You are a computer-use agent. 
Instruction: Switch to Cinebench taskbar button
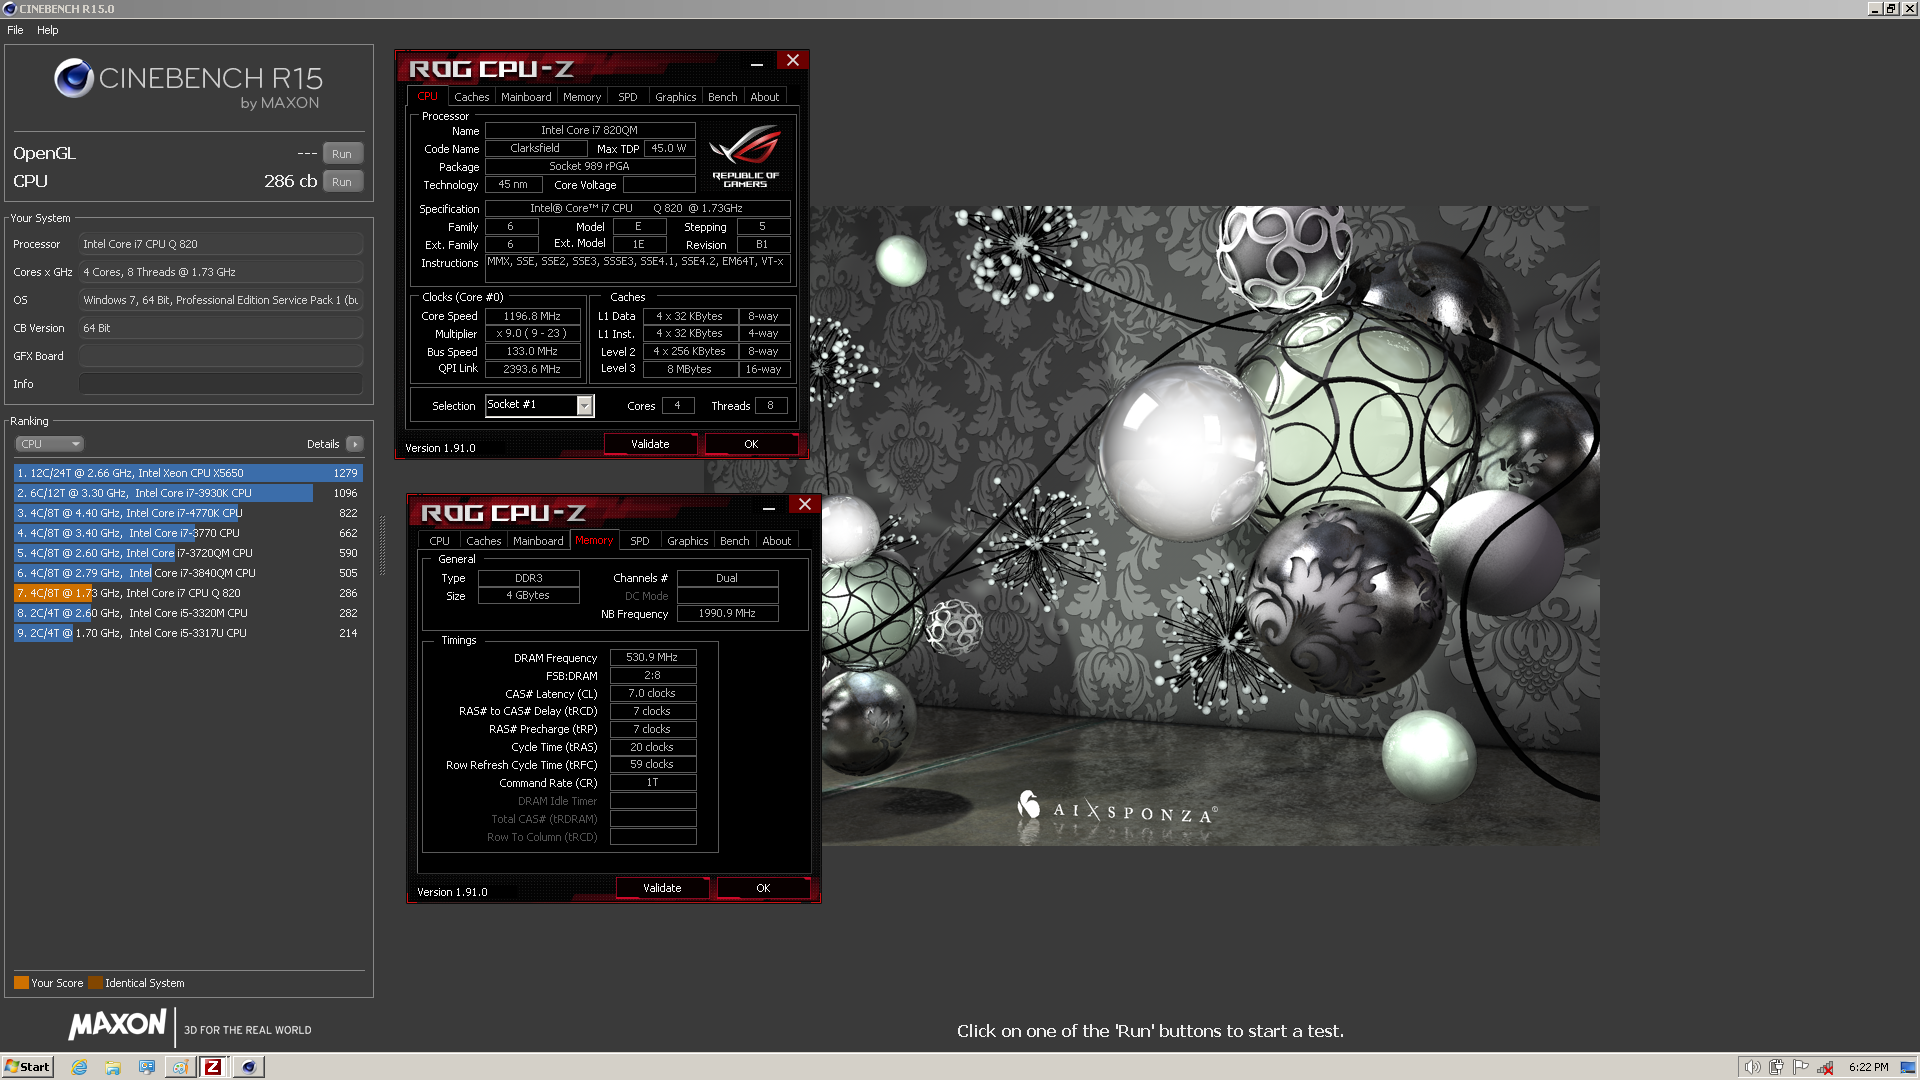(248, 1067)
